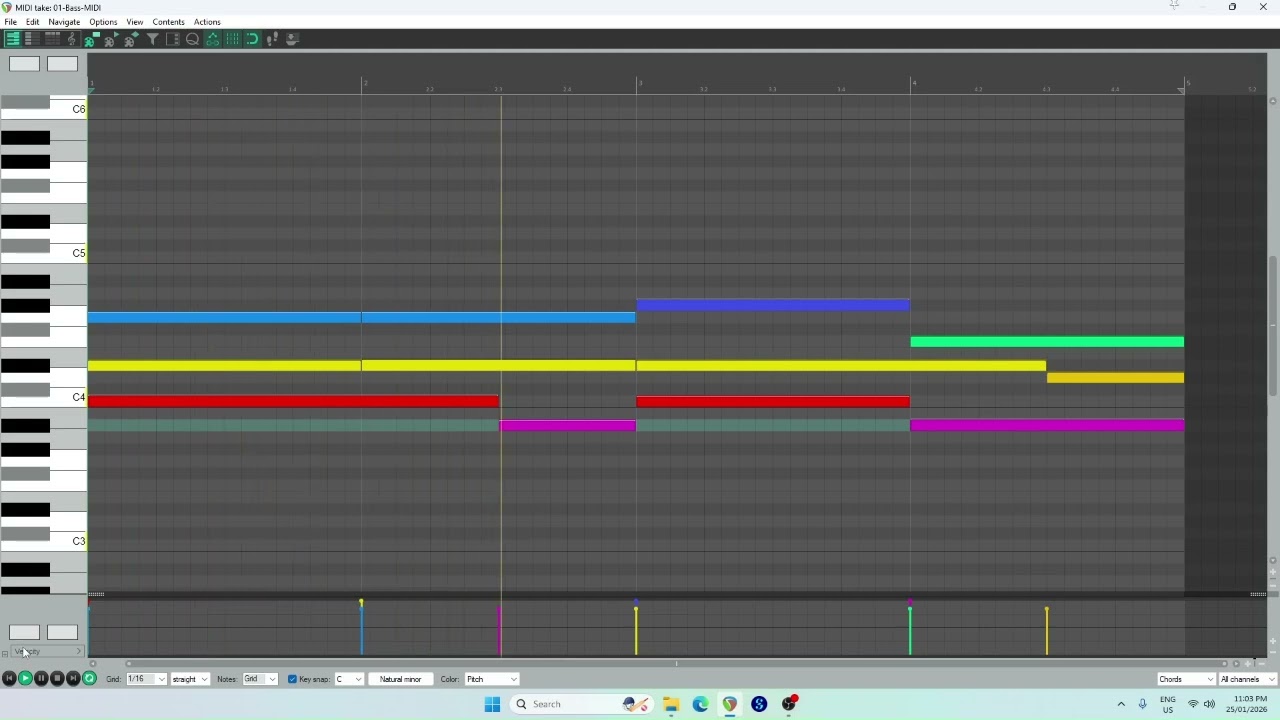This screenshot has height=720, width=1280.
Task: Open the Options menu
Action: click(103, 22)
